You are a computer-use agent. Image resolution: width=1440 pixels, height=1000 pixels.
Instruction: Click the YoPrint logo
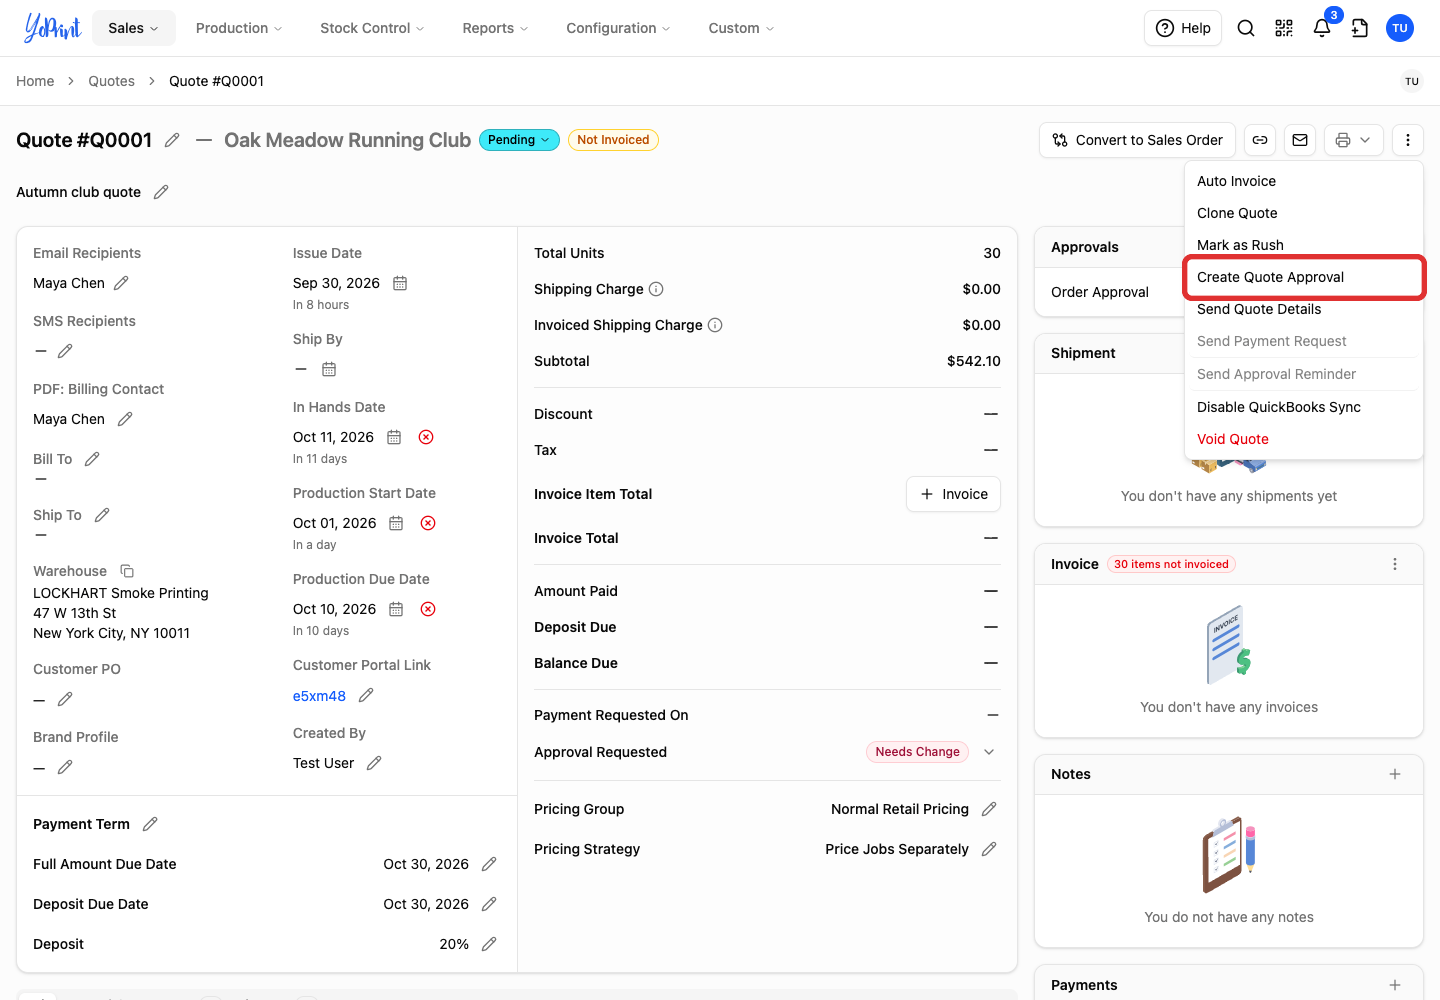[x=52, y=28]
